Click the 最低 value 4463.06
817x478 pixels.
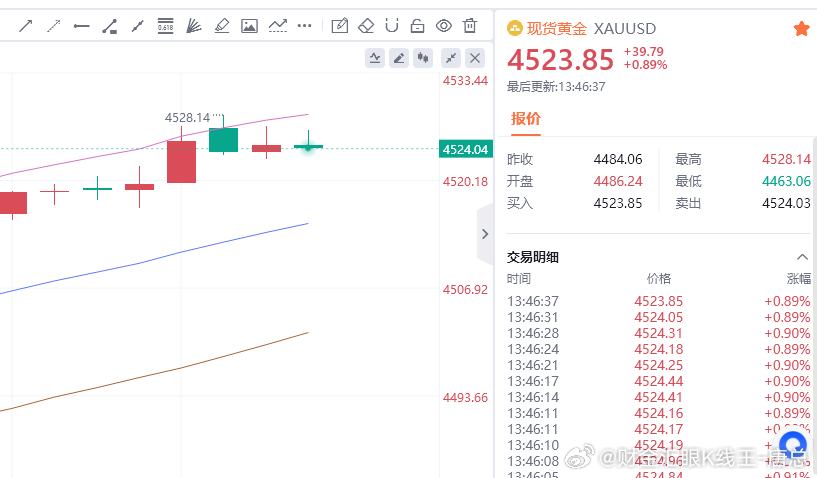pos(786,181)
